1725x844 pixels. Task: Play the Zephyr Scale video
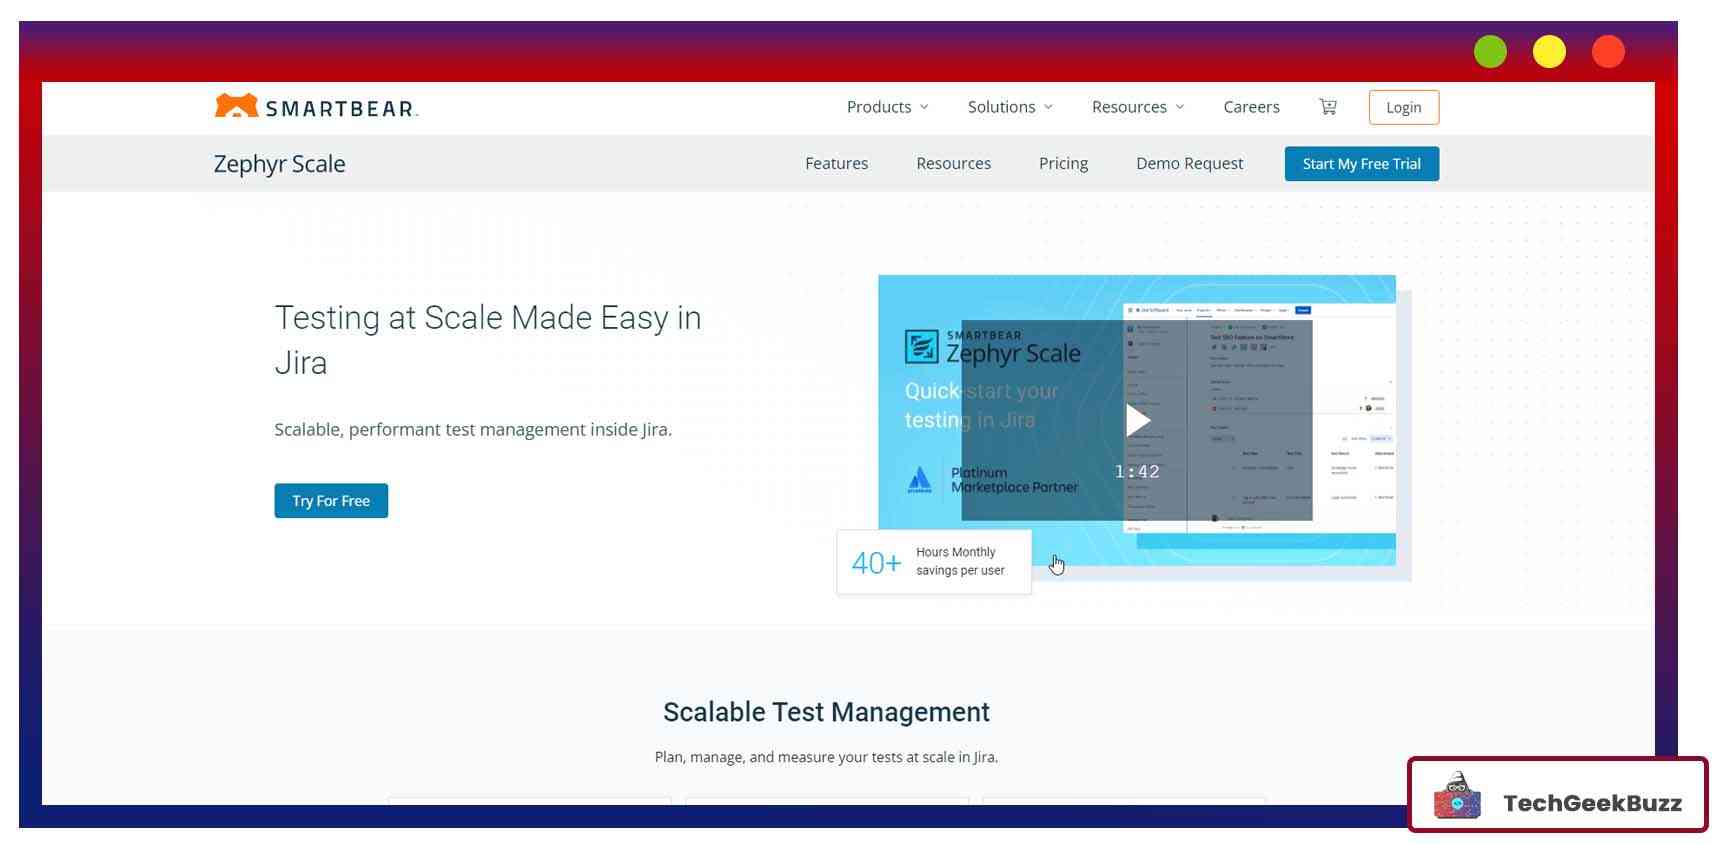point(1137,420)
